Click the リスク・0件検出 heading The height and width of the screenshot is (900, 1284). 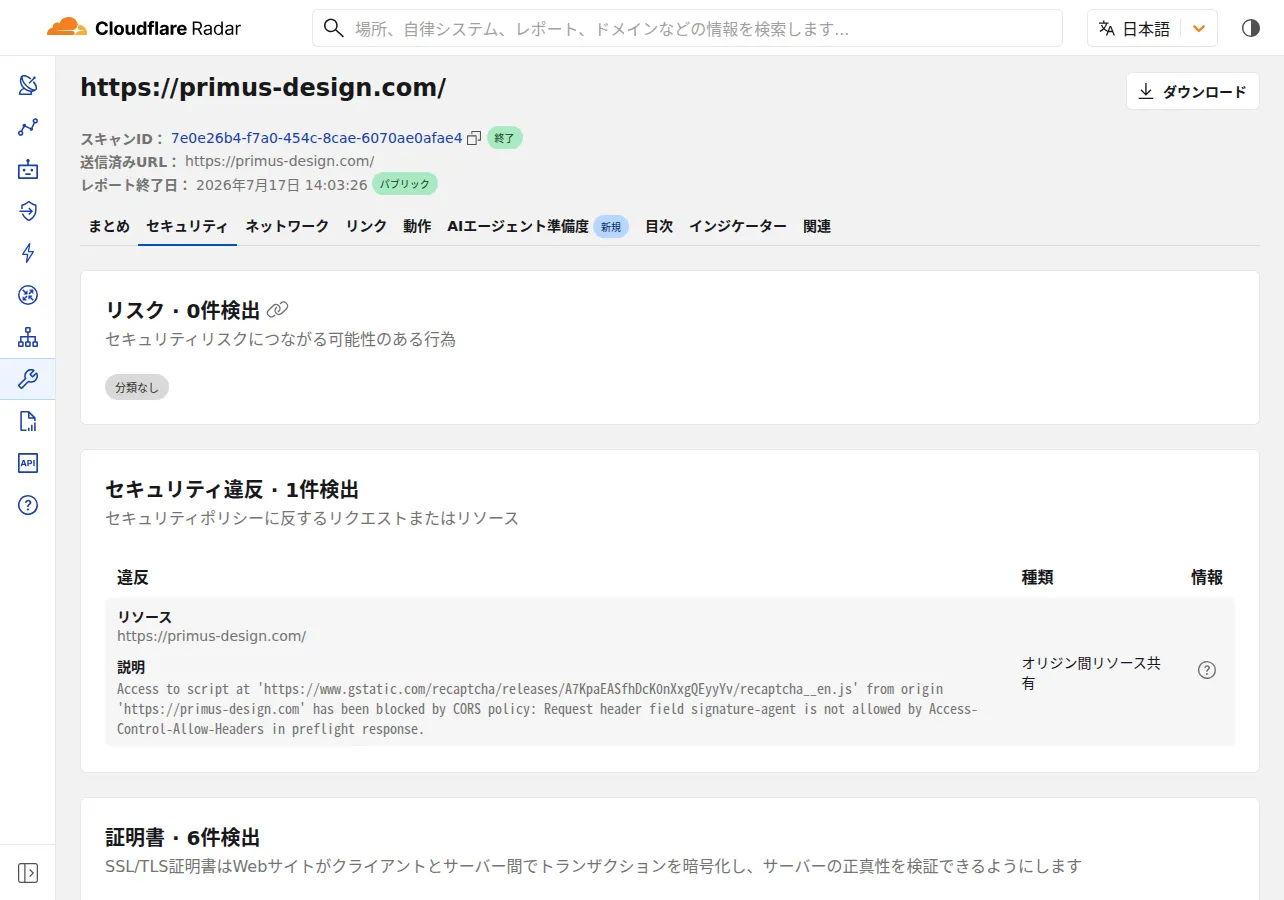(183, 310)
